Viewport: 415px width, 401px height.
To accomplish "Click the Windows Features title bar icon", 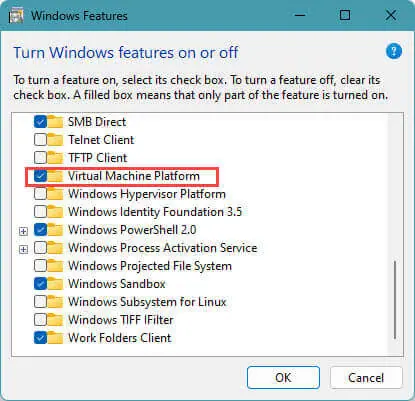I will pyautogui.click(x=16, y=16).
